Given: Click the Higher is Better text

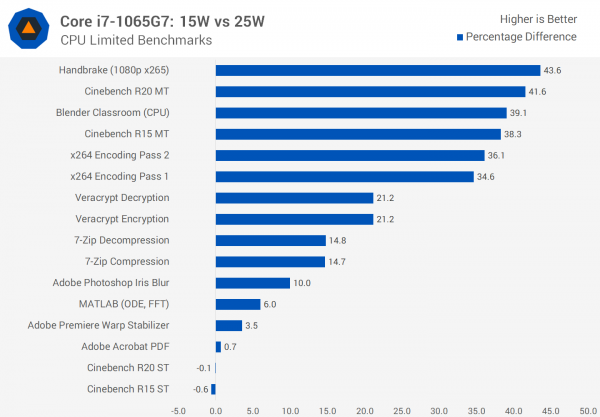Looking at the screenshot, I should (x=538, y=19).
